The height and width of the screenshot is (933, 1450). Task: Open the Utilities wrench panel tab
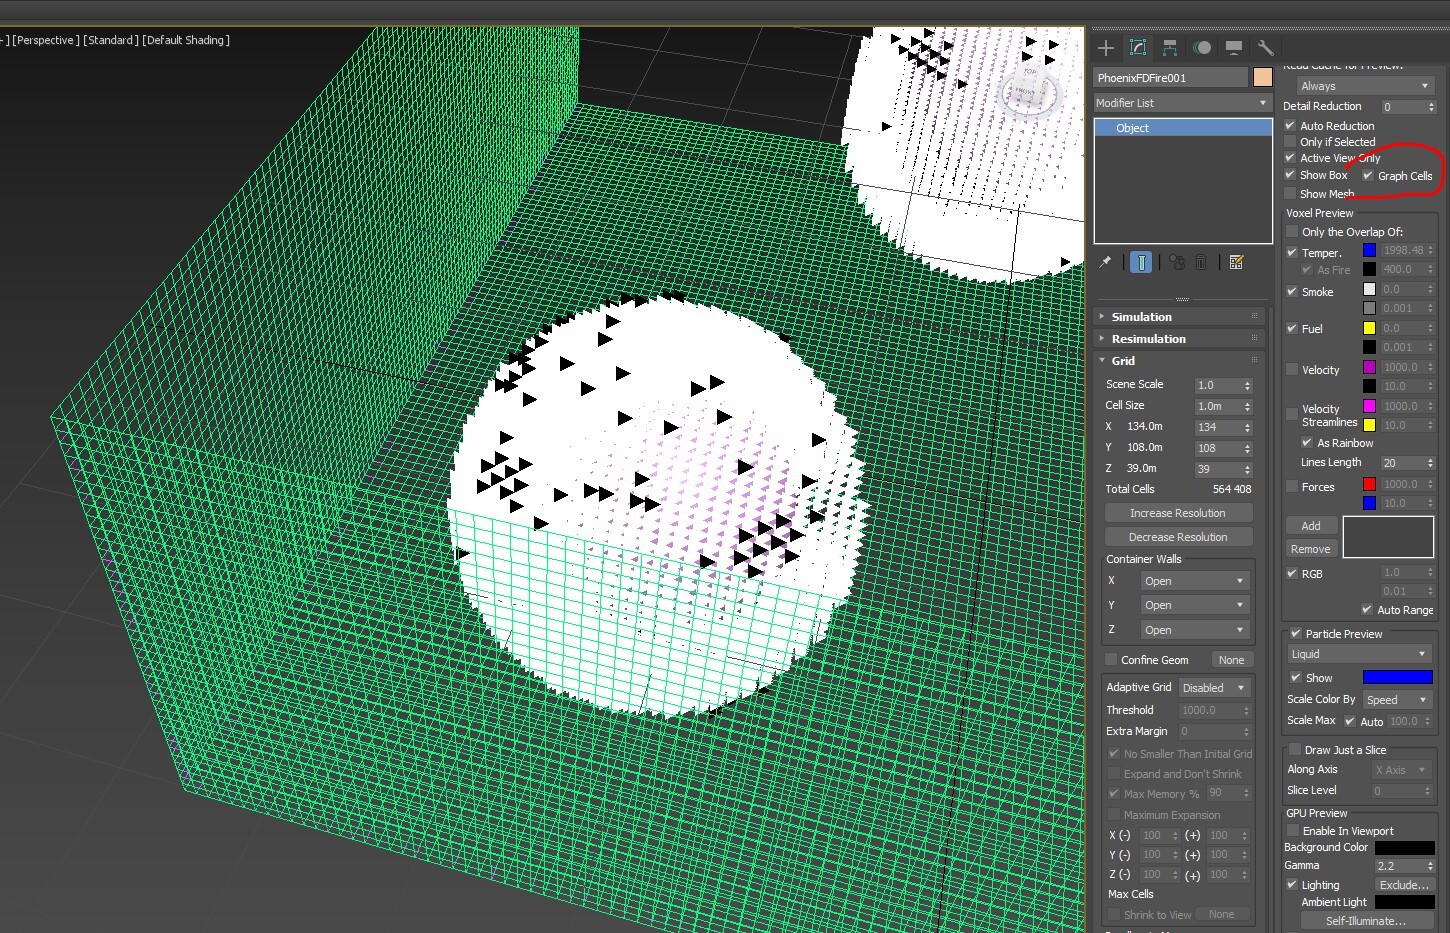[x=1266, y=48]
